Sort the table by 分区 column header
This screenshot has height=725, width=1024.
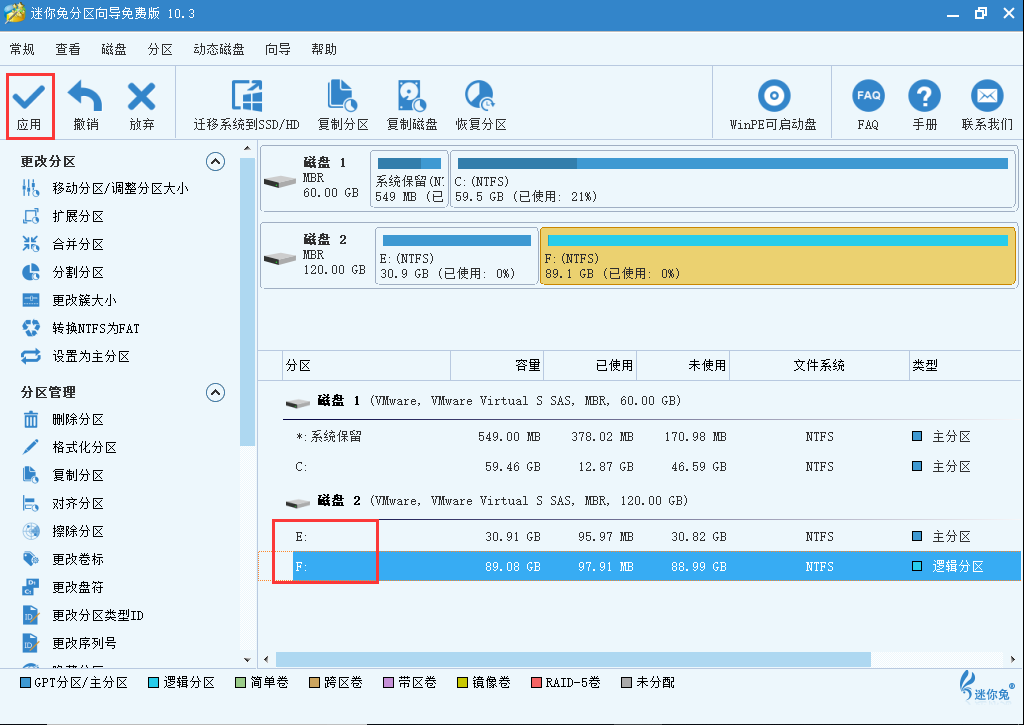click(x=367, y=366)
